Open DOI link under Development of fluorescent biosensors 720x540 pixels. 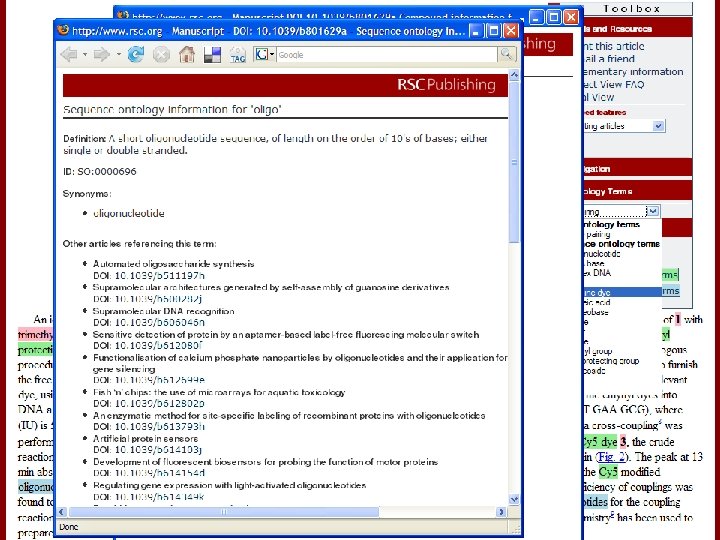point(159,473)
